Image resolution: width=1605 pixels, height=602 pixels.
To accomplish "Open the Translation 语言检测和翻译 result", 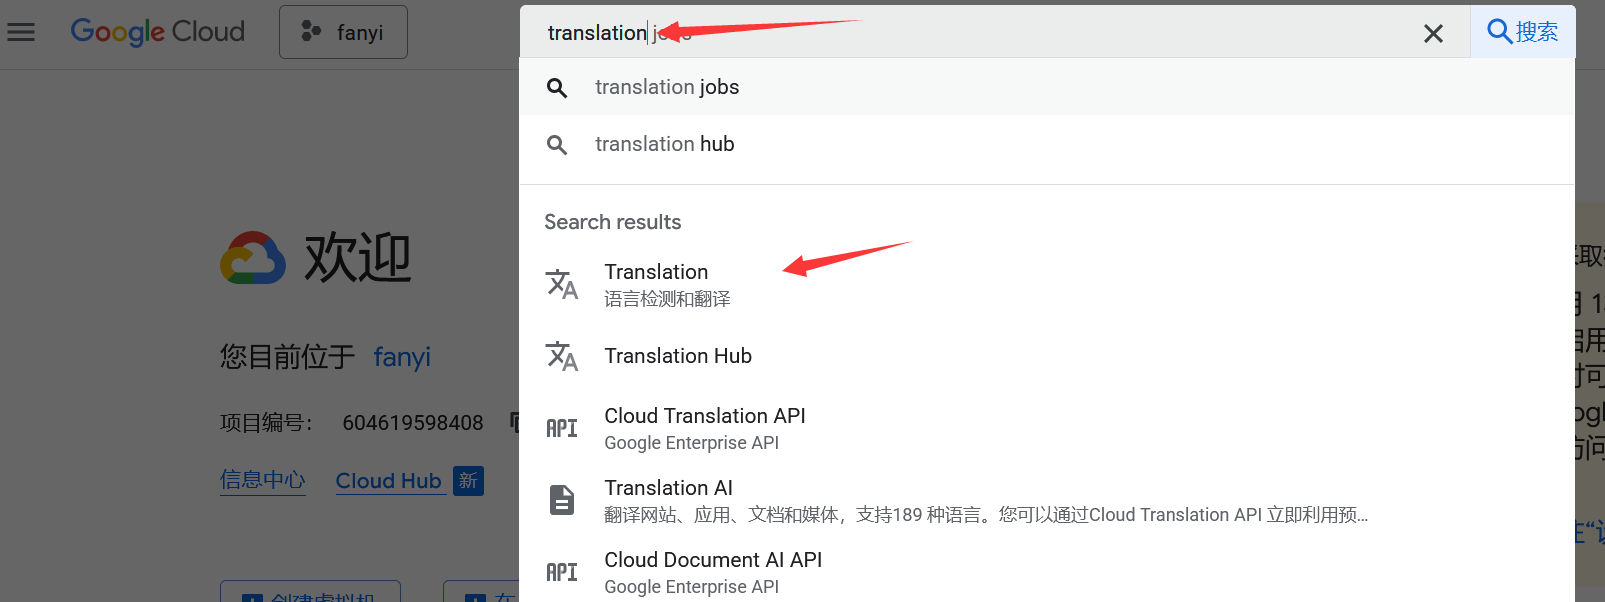I will pos(1047,285).
